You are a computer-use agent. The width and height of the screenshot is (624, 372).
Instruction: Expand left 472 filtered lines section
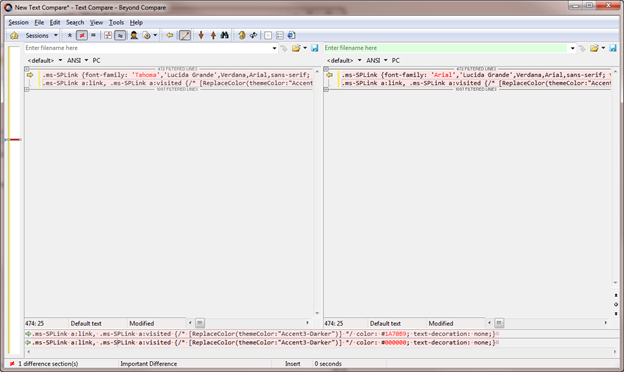[27, 69]
